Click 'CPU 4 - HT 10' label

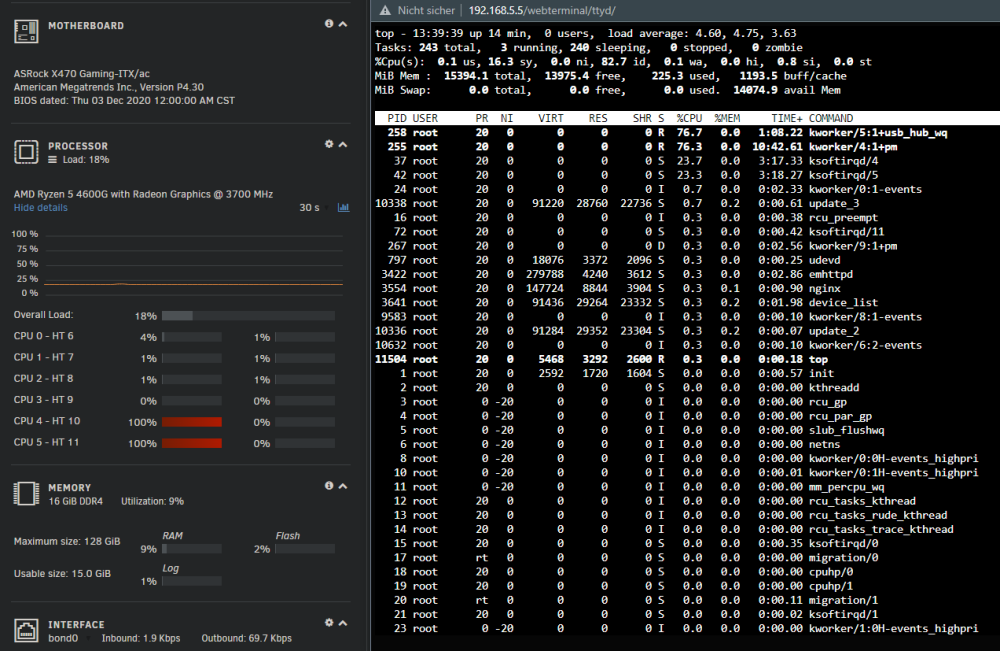47,421
